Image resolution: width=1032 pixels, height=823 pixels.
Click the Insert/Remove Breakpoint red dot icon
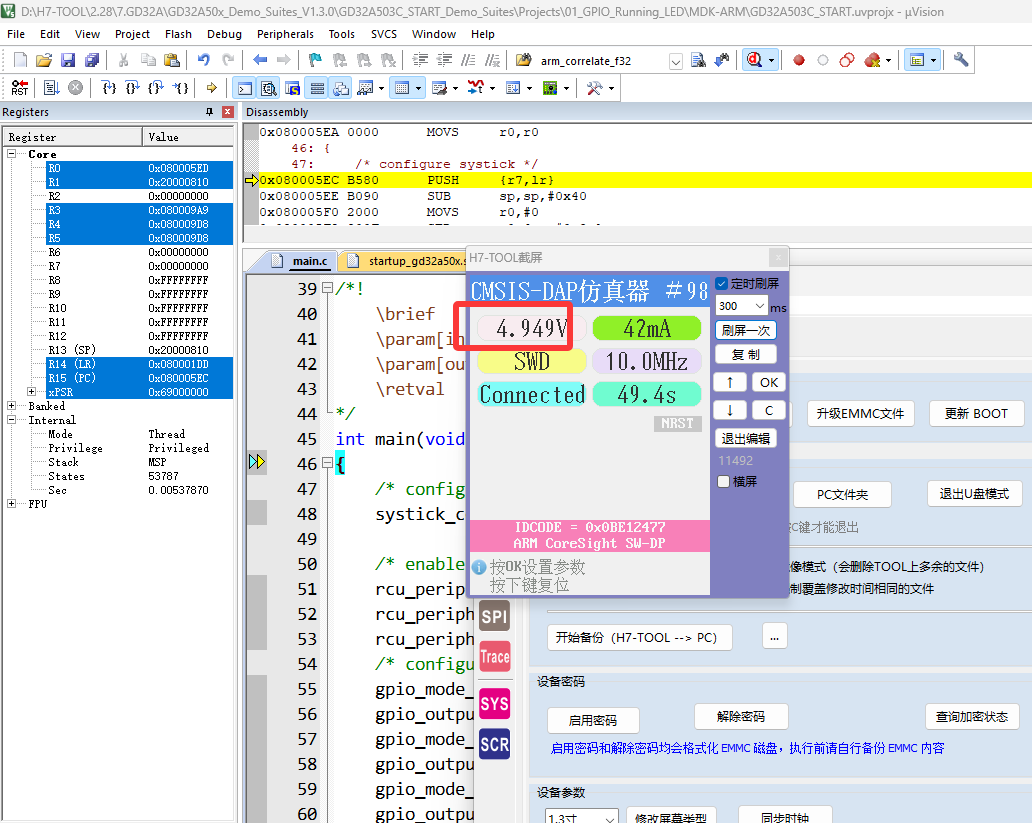pos(799,60)
